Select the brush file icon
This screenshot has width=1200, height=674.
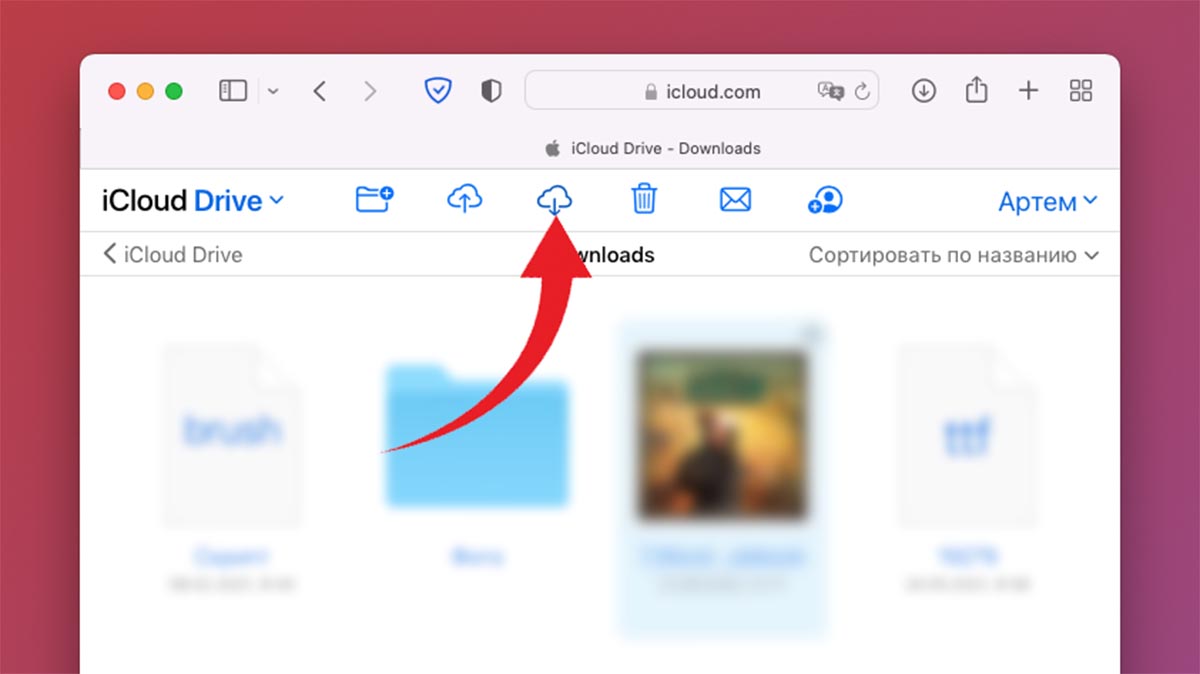[x=232, y=435]
